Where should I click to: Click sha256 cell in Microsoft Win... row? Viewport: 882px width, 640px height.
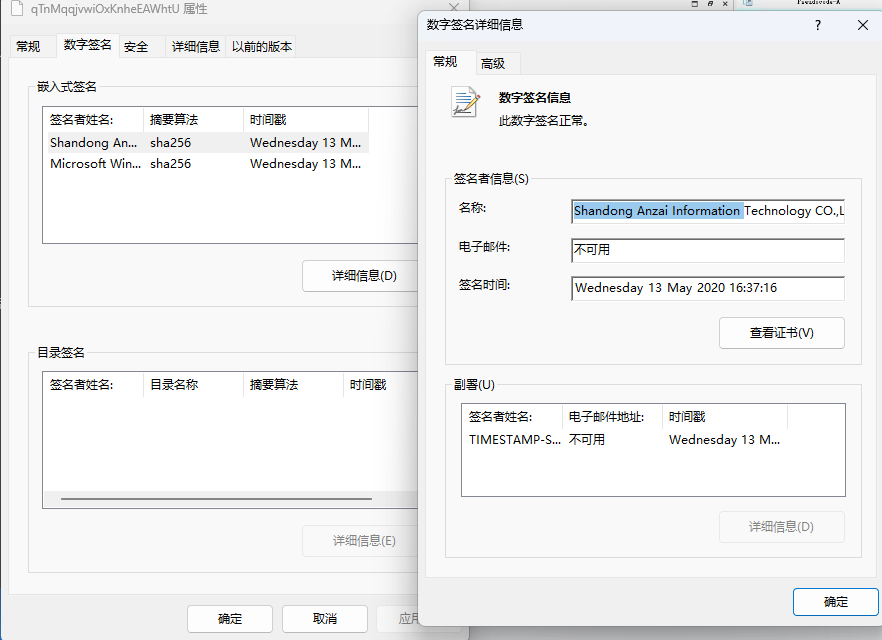pos(170,164)
